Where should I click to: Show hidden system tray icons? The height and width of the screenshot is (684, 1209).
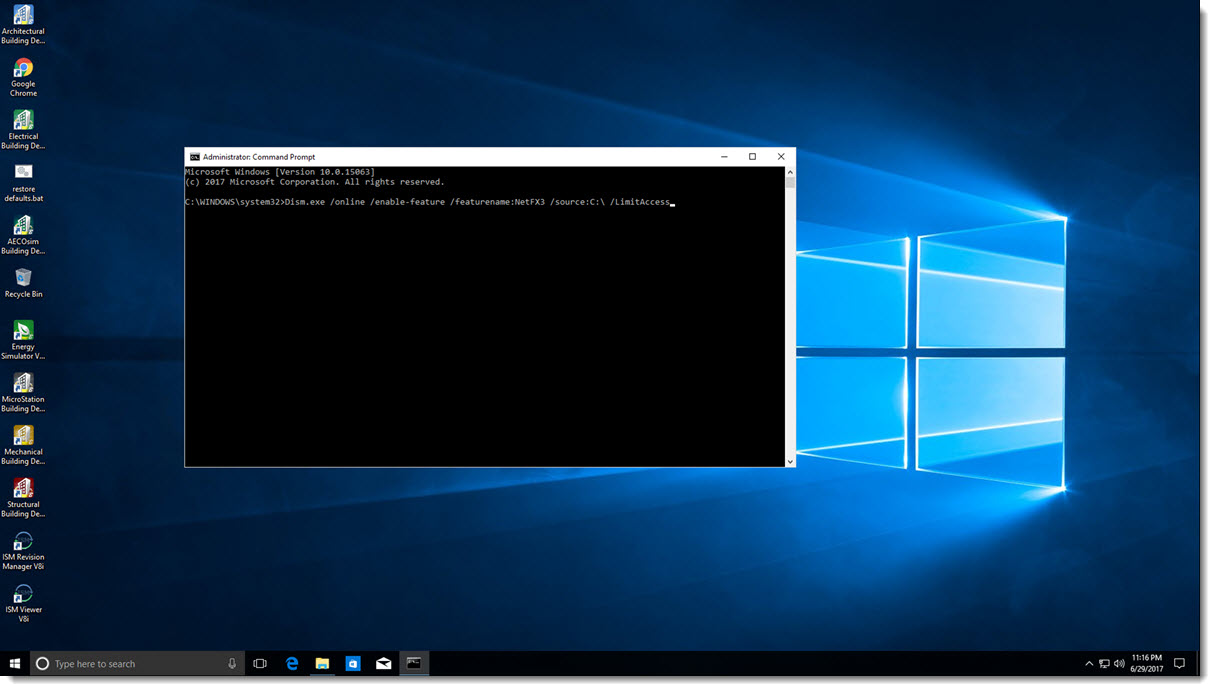1089,663
